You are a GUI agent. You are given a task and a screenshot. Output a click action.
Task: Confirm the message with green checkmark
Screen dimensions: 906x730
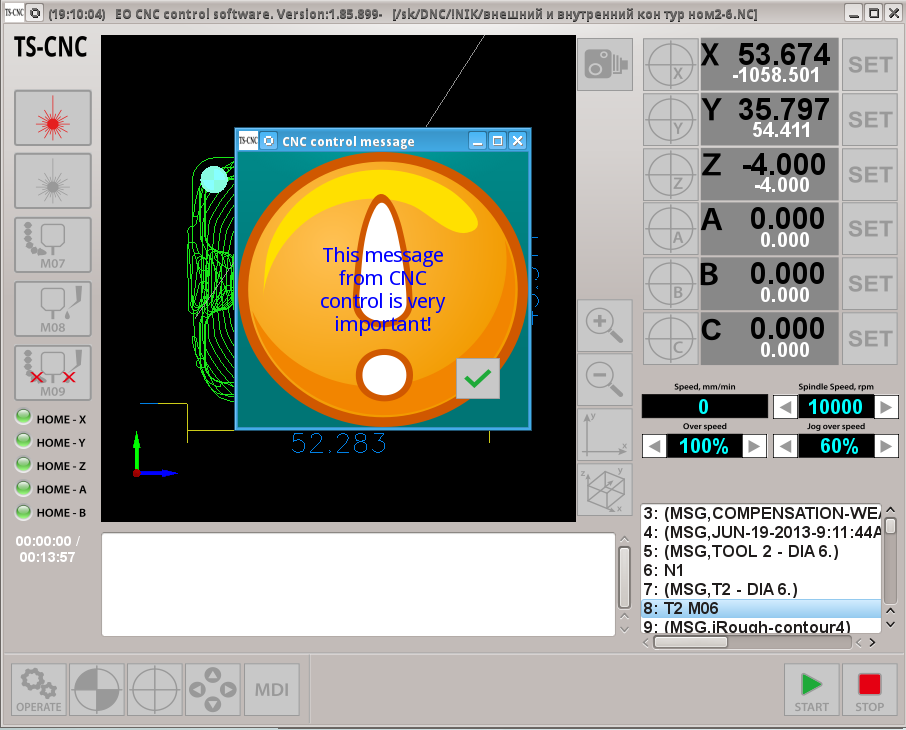tap(478, 378)
